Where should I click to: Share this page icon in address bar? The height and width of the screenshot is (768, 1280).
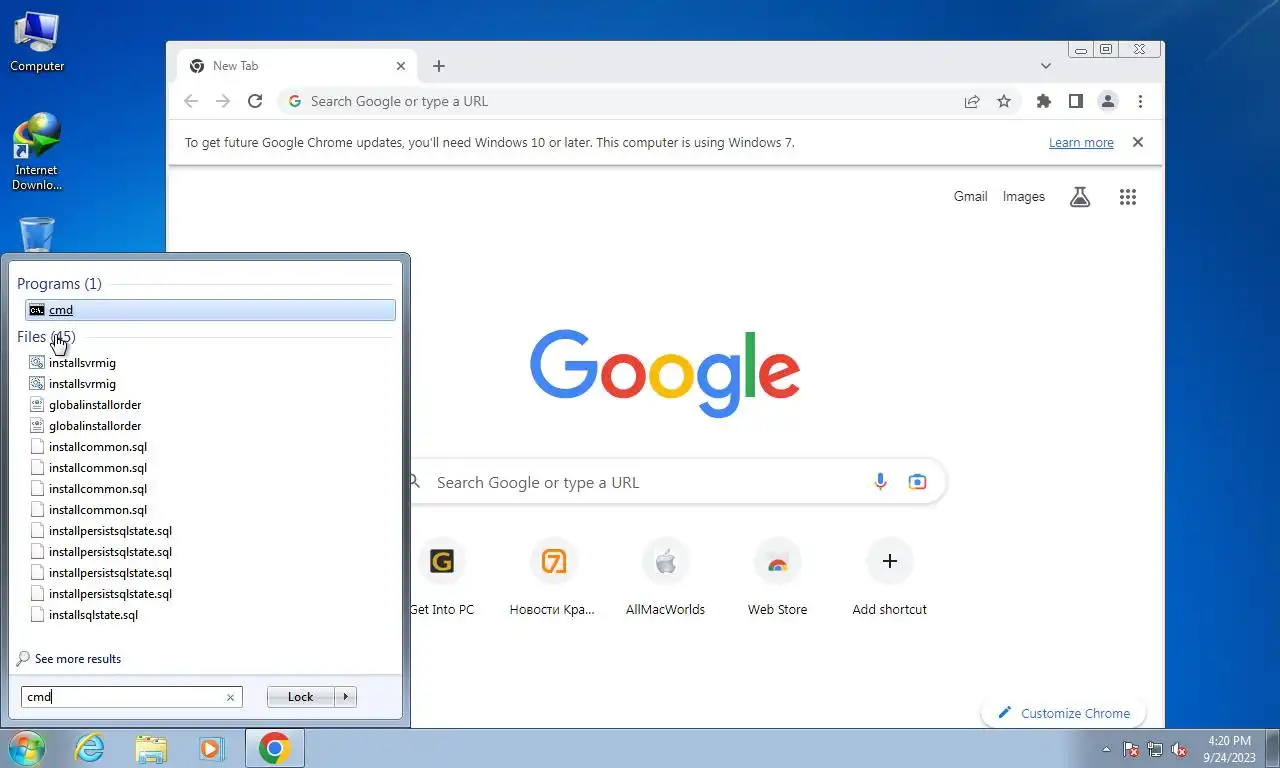tap(972, 101)
